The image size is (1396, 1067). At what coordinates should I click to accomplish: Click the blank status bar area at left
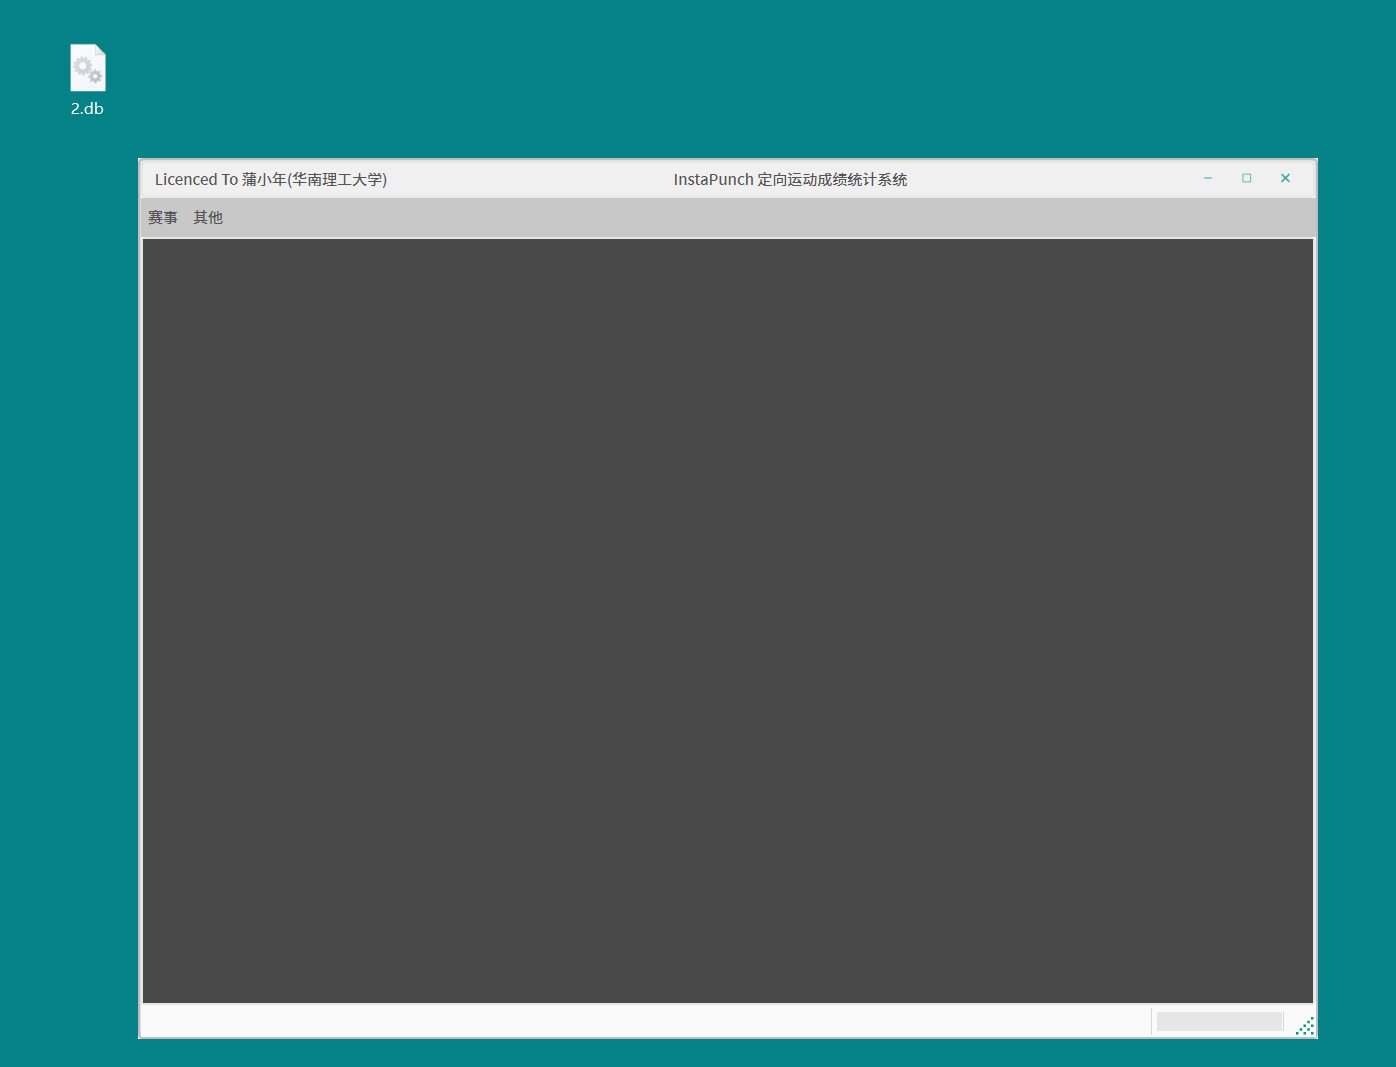click(x=600, y=1021)
